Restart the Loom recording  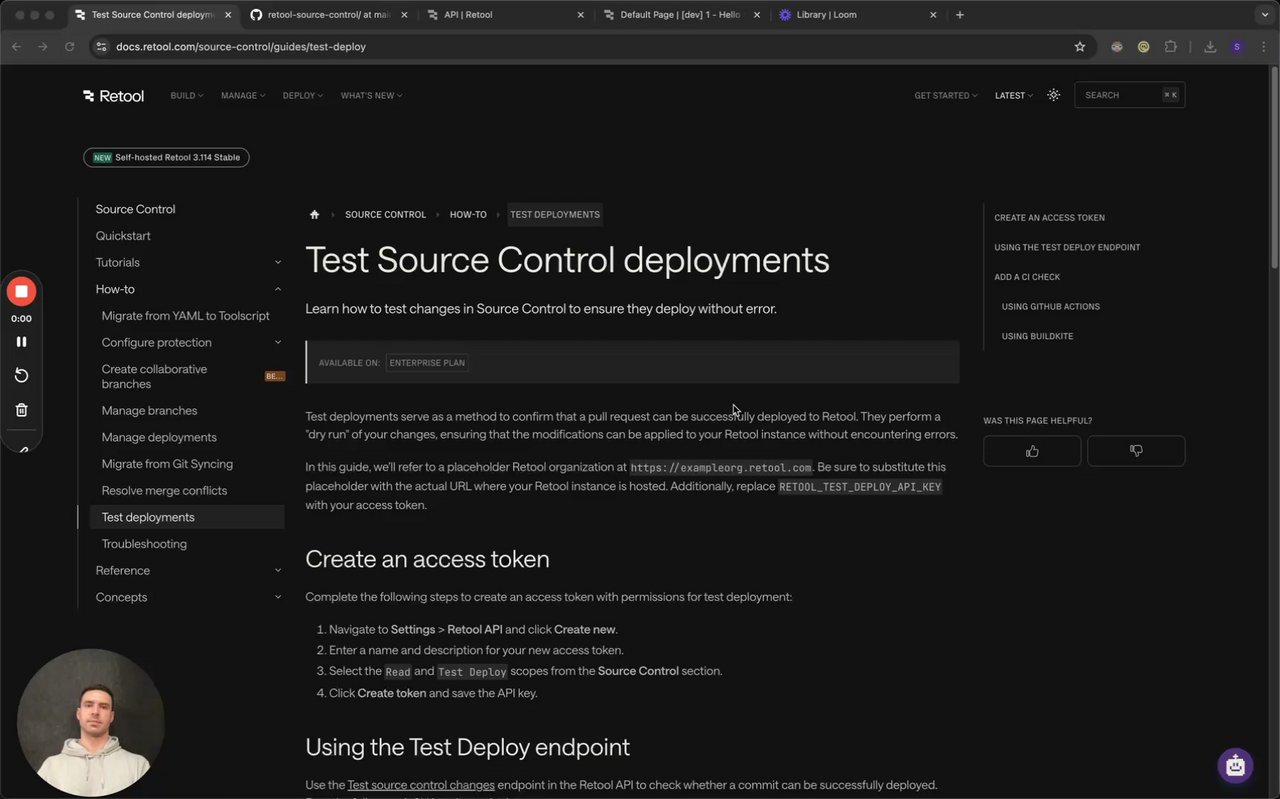coord(21,375)
